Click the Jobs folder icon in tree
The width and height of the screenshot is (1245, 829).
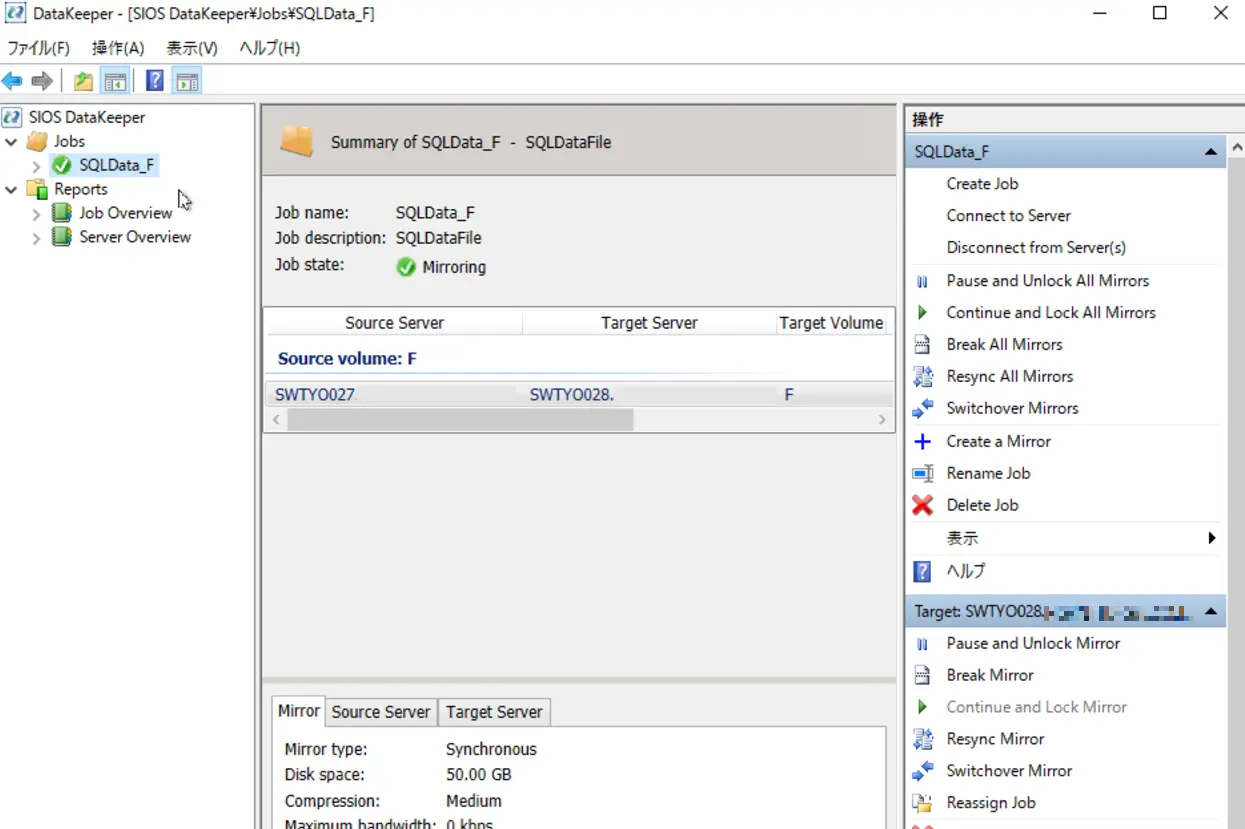point(37,141)
